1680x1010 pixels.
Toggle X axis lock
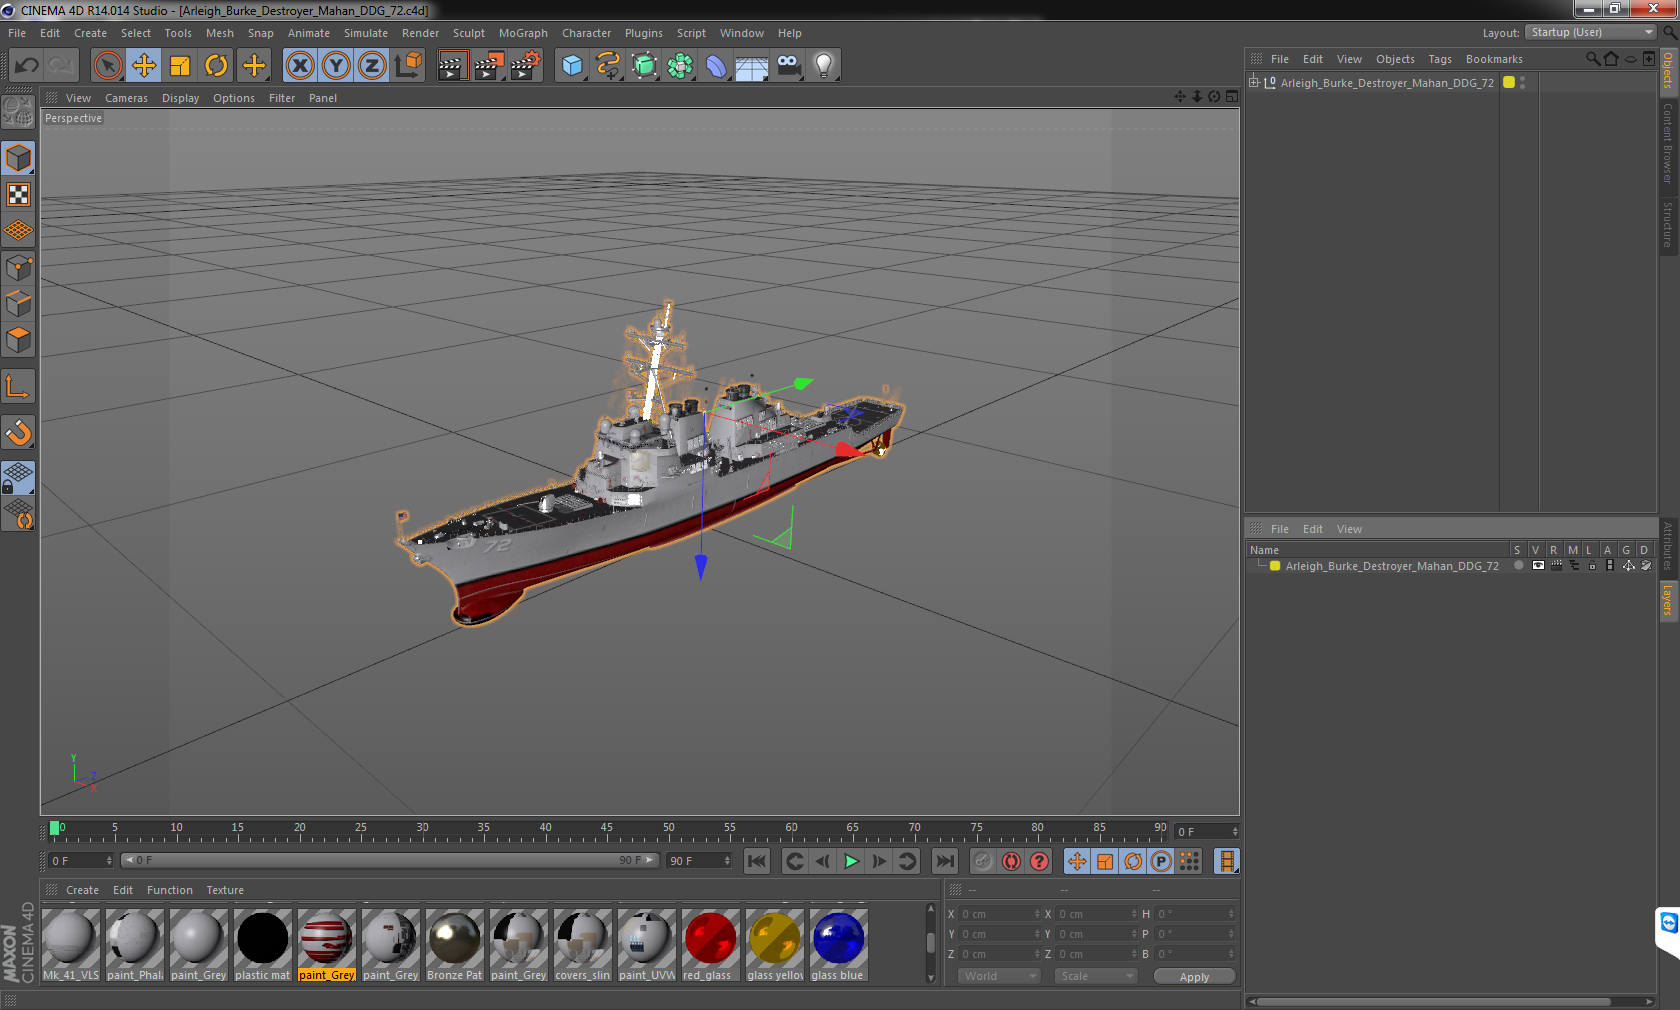[299, 66]
